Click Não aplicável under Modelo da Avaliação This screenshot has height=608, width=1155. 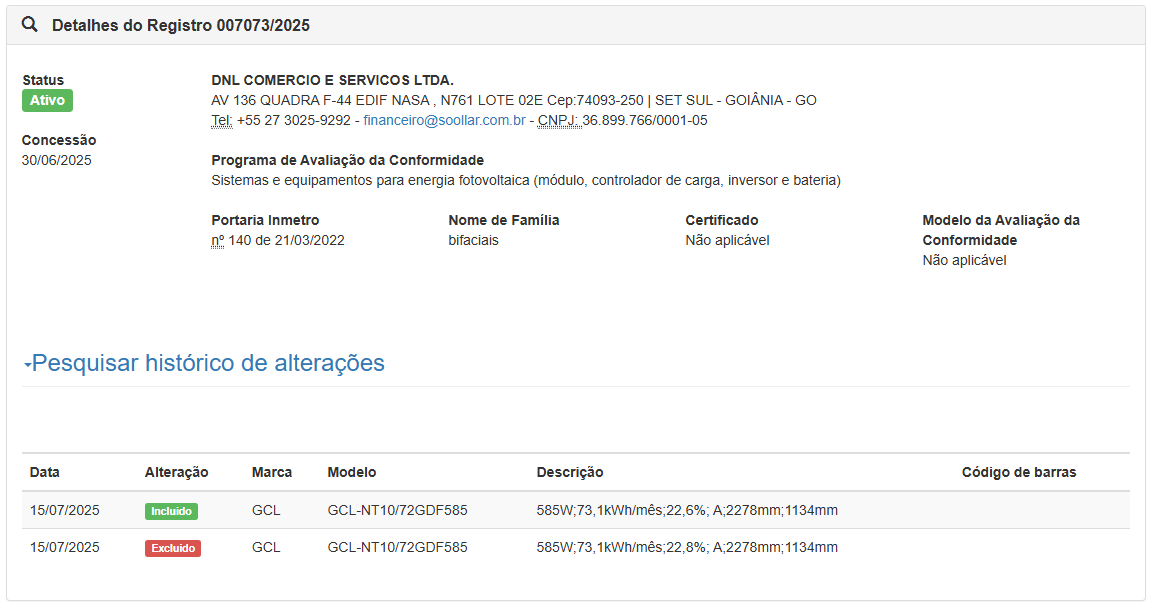point(964,260)
